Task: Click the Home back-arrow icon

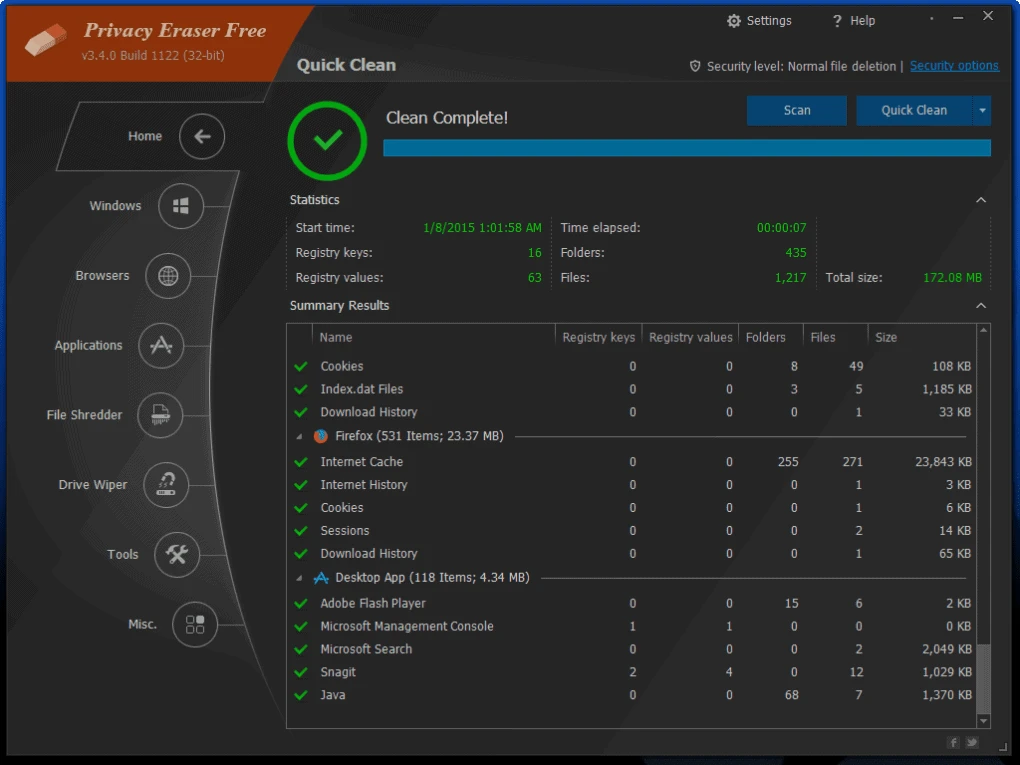Action: (202, 137)
